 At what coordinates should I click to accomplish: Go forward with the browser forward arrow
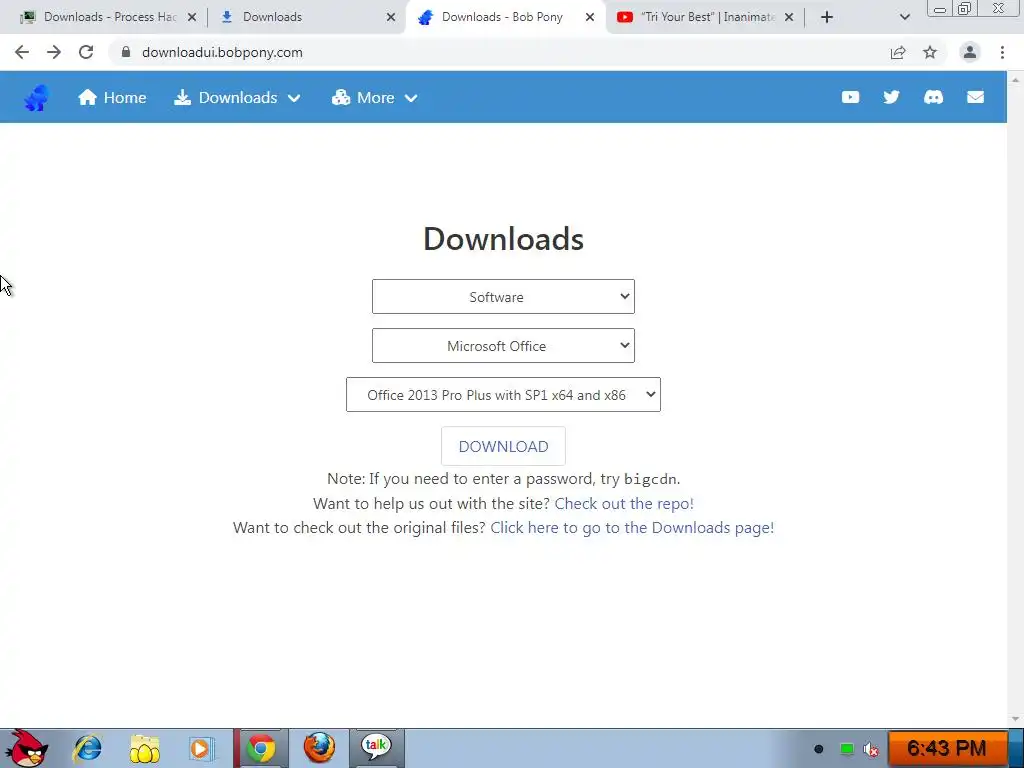(x=54, y=52)
